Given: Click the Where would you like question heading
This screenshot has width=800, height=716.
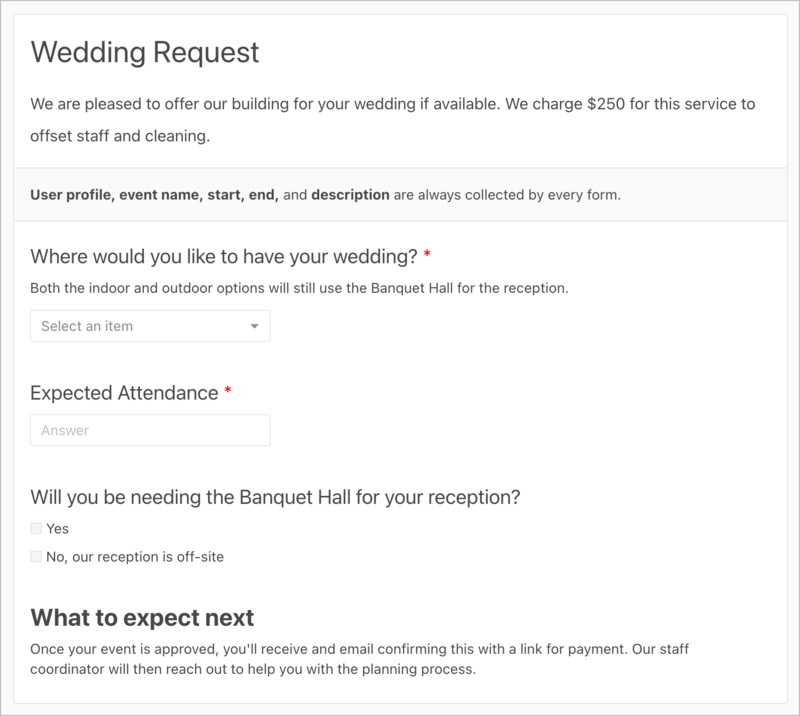Looking at the screenshot, I should point(220,256).
